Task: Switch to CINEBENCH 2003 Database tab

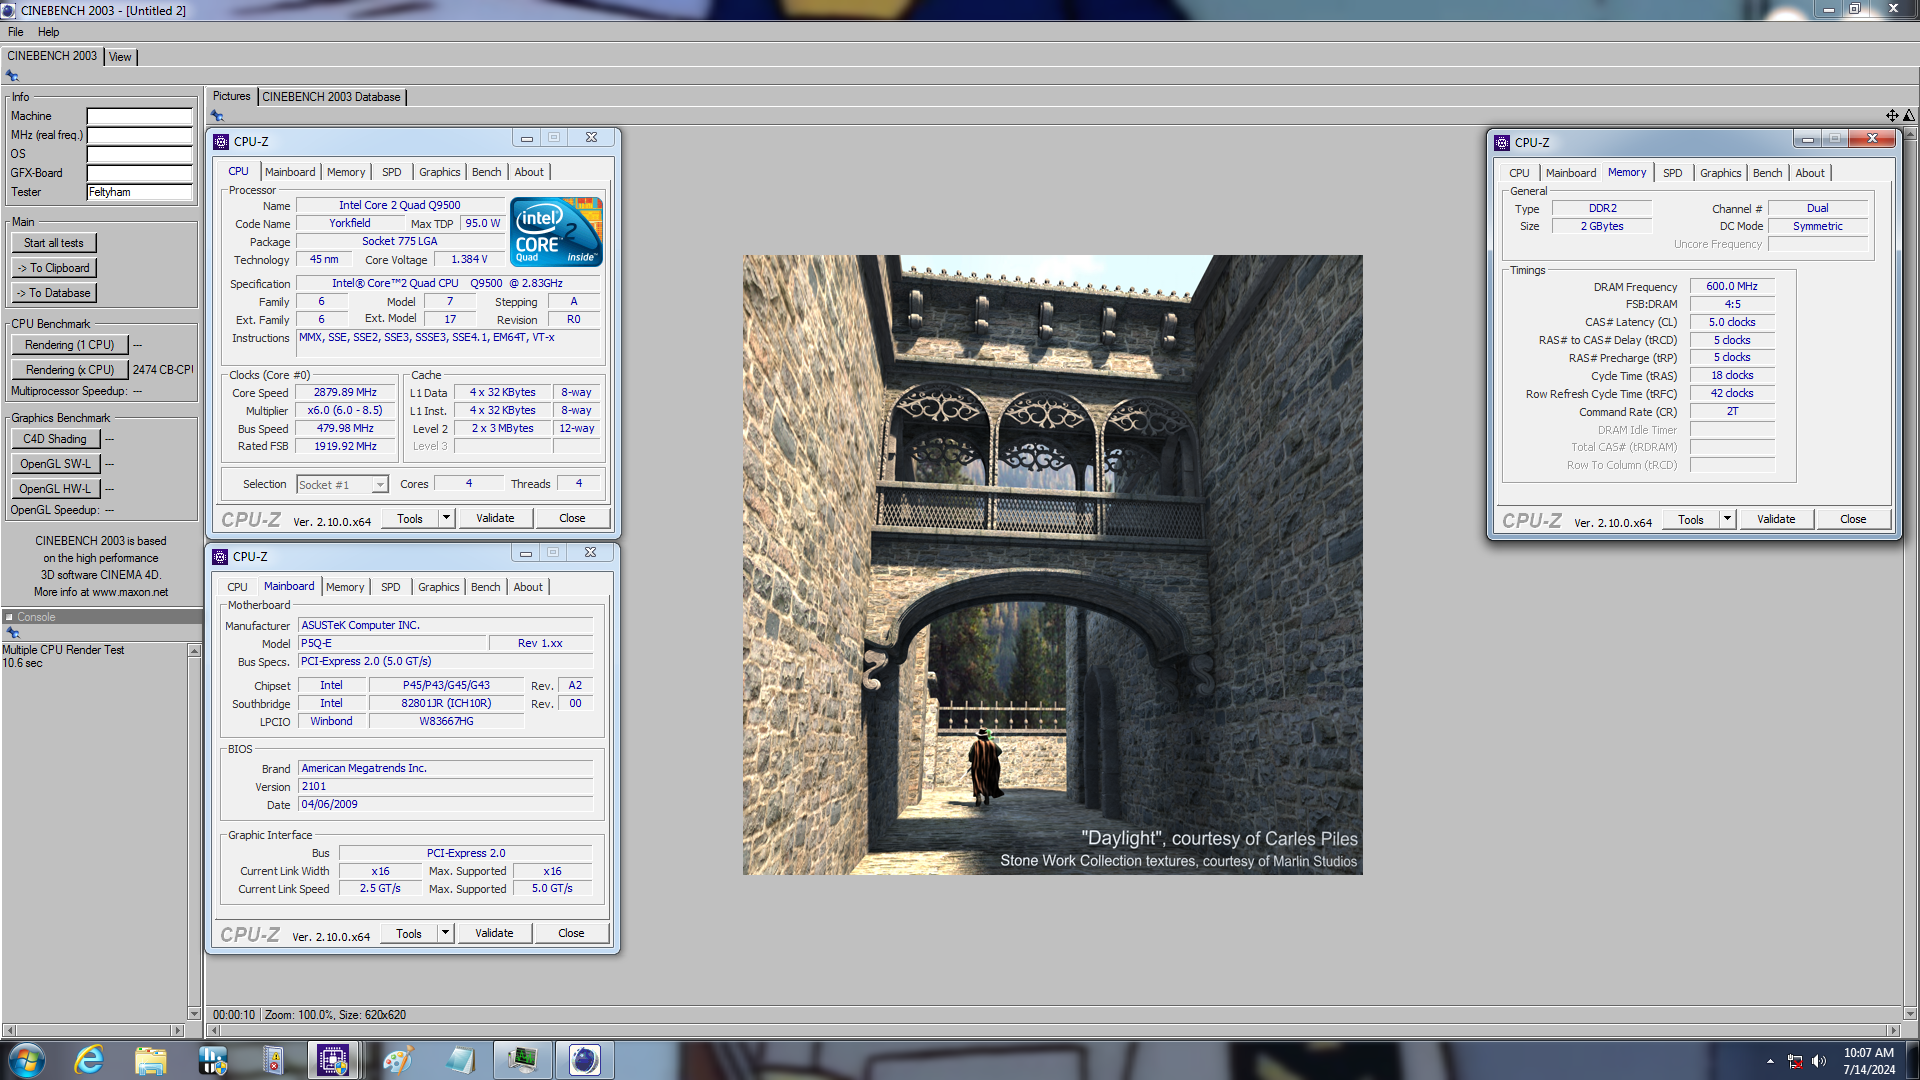Action: click(331, 97)
